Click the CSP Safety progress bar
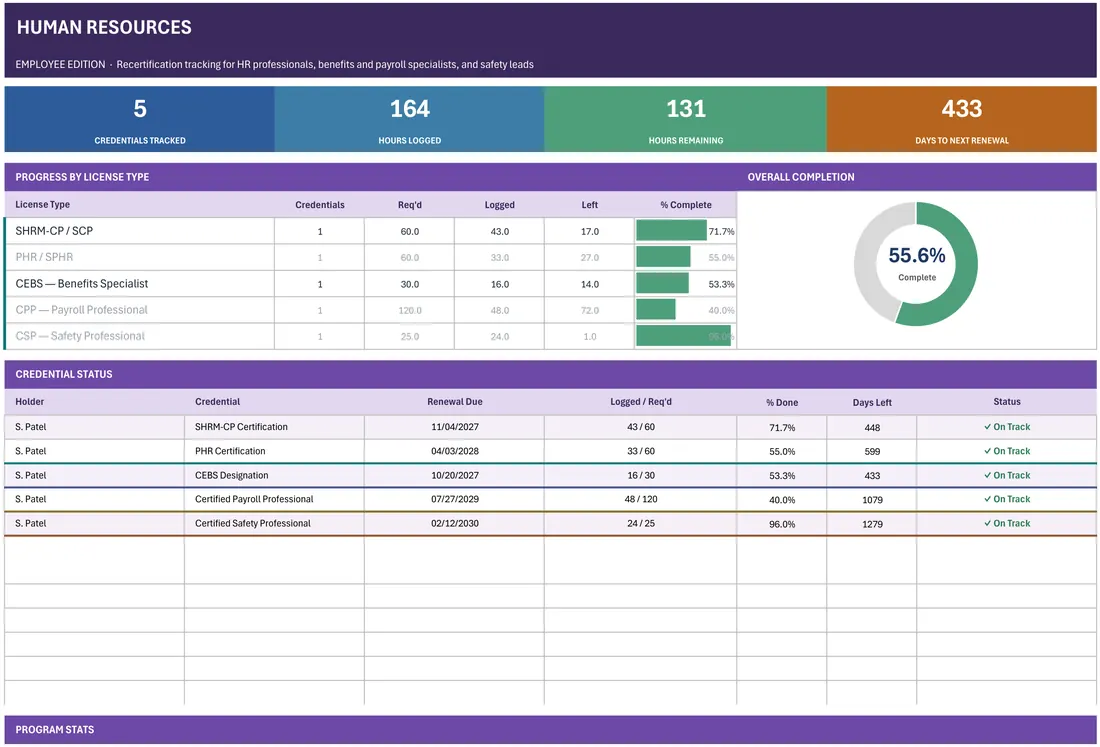The image size is (1100, 747). click(683, 336)
